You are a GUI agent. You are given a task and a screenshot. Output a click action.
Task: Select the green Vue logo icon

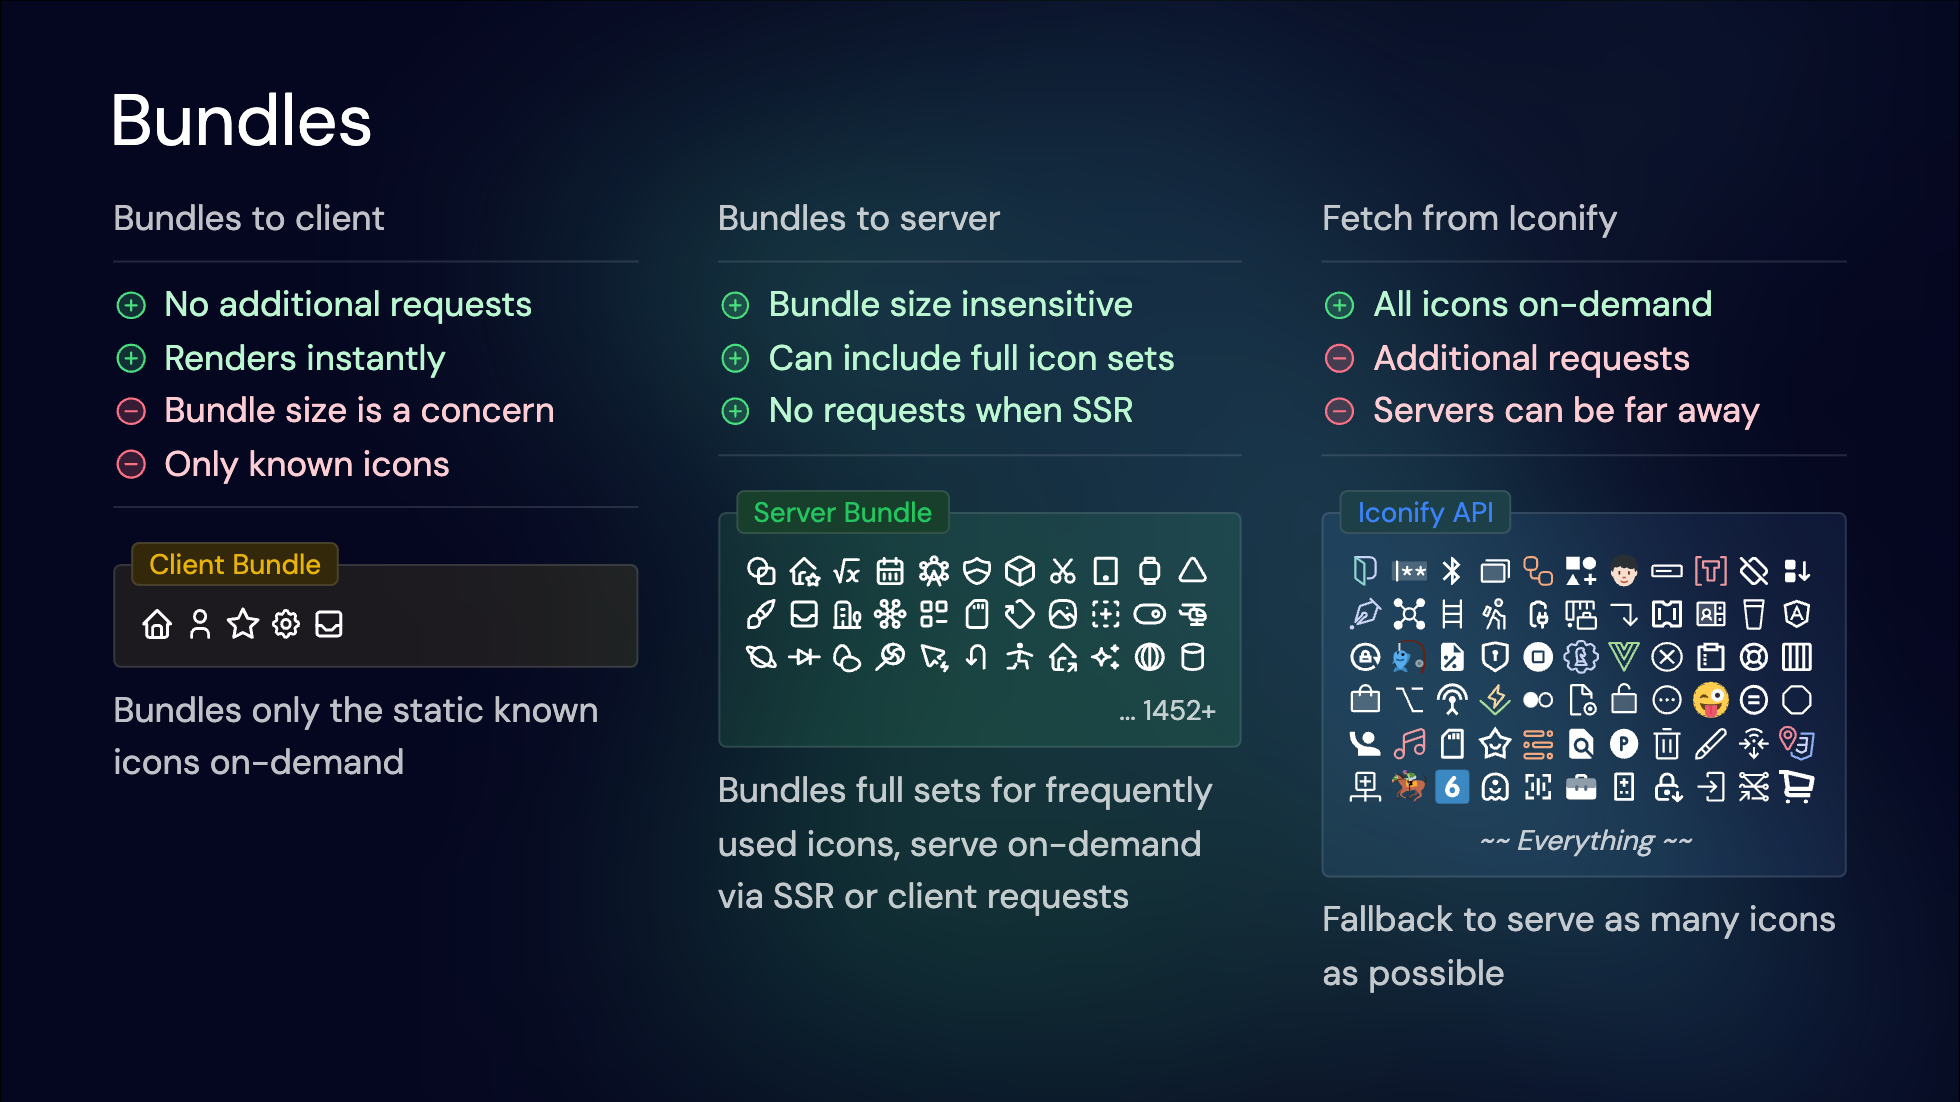point(1624,657)
